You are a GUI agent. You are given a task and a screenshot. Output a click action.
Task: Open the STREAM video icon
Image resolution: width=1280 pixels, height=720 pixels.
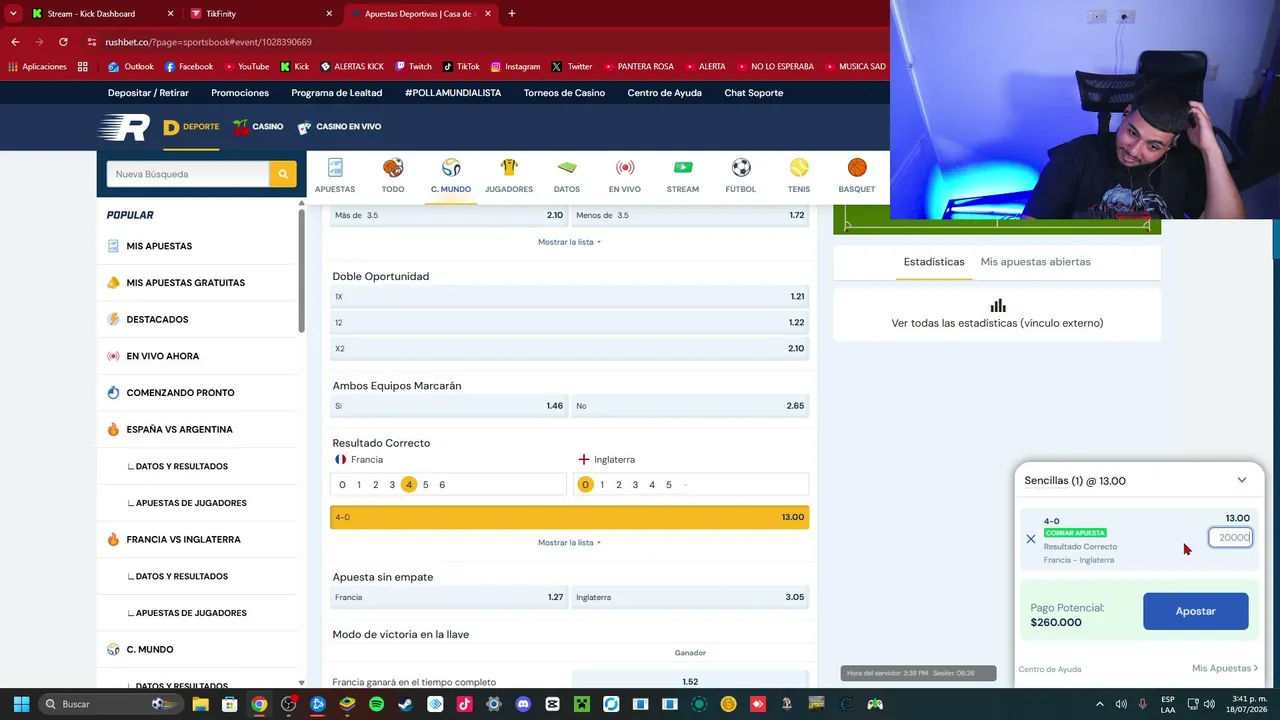[683, 168]
